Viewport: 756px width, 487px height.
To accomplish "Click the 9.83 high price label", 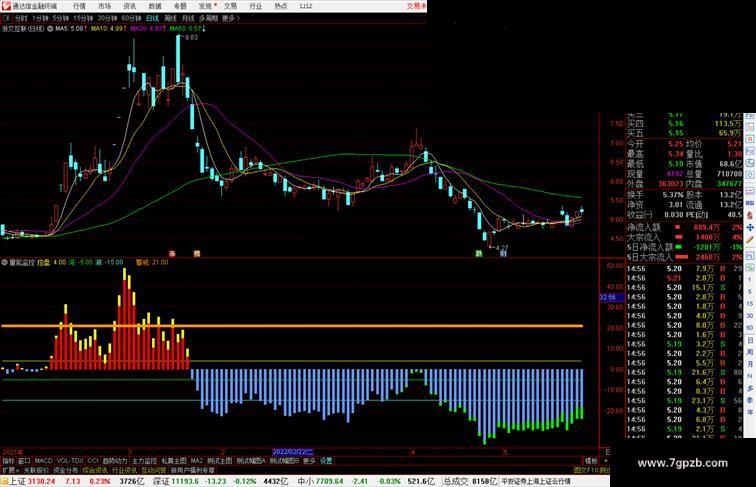I will 191,37.
